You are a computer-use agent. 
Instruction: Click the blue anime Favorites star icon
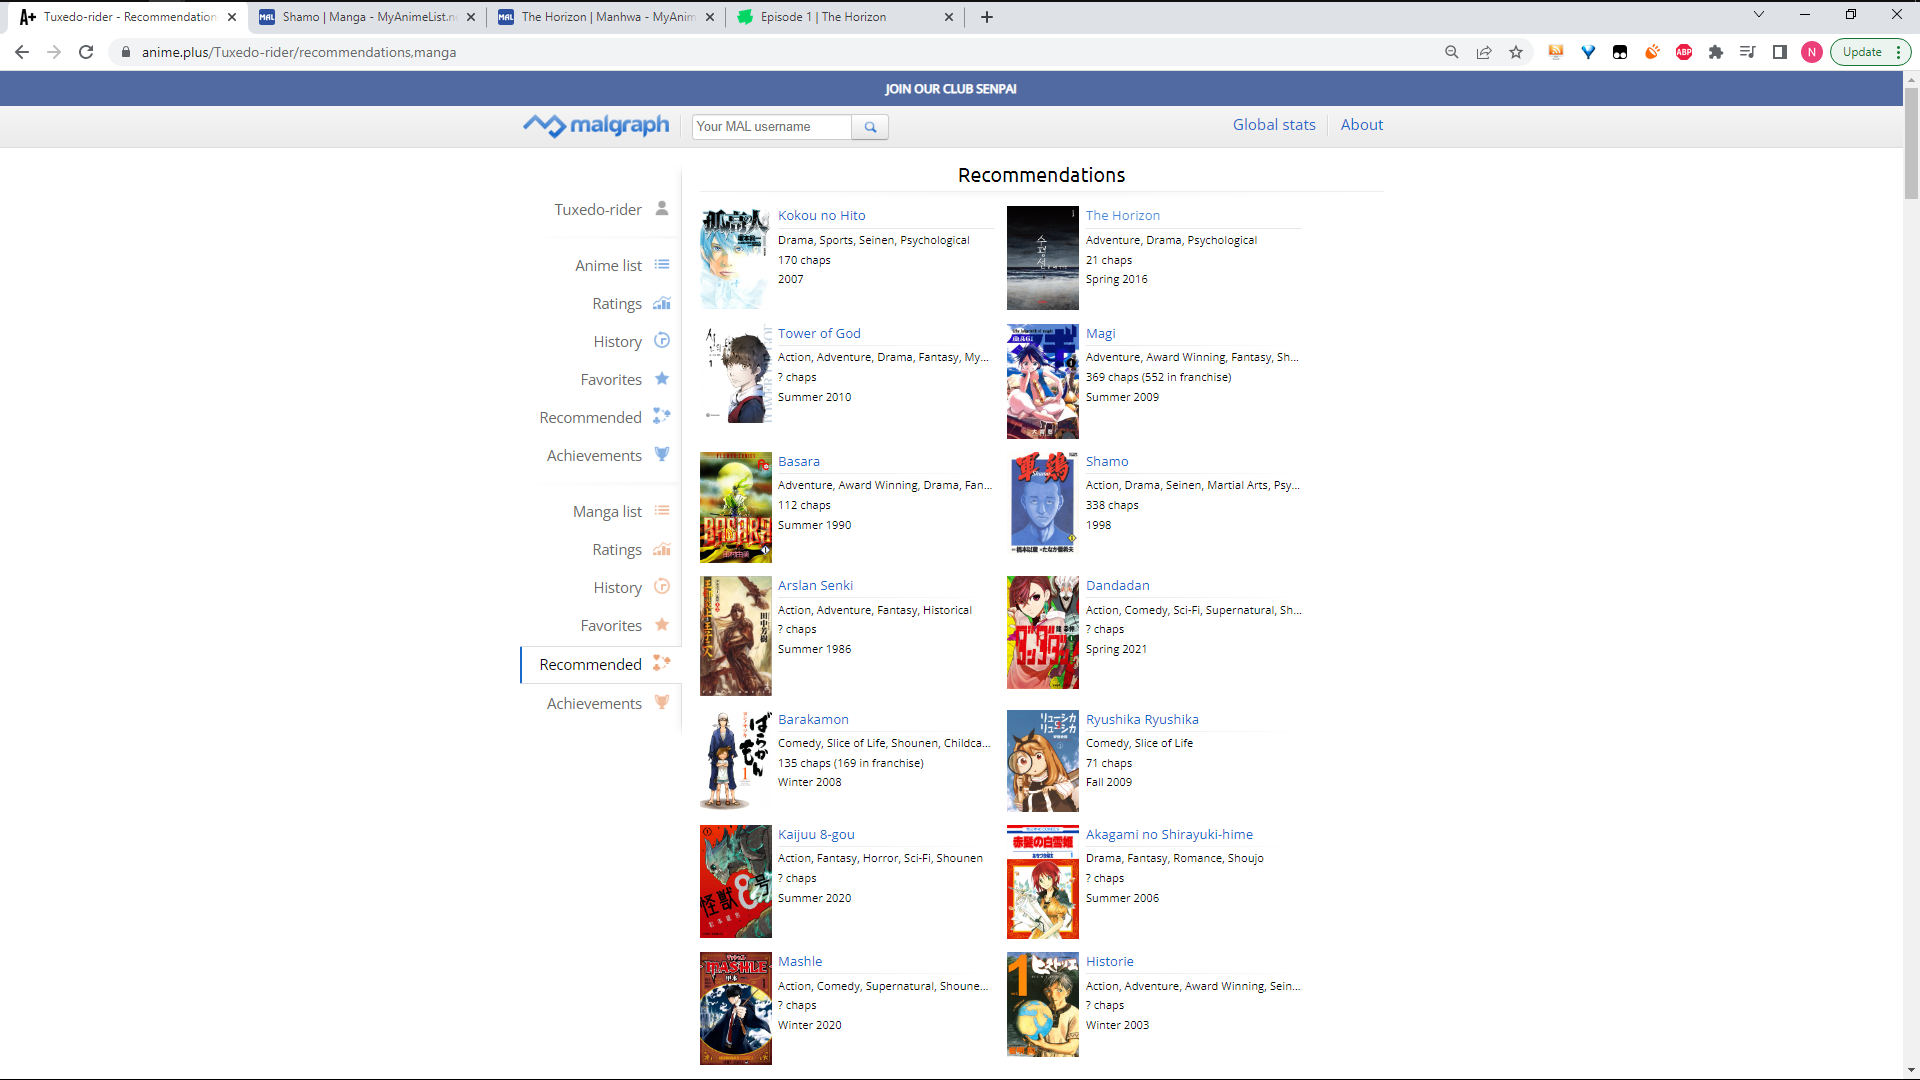662,379
